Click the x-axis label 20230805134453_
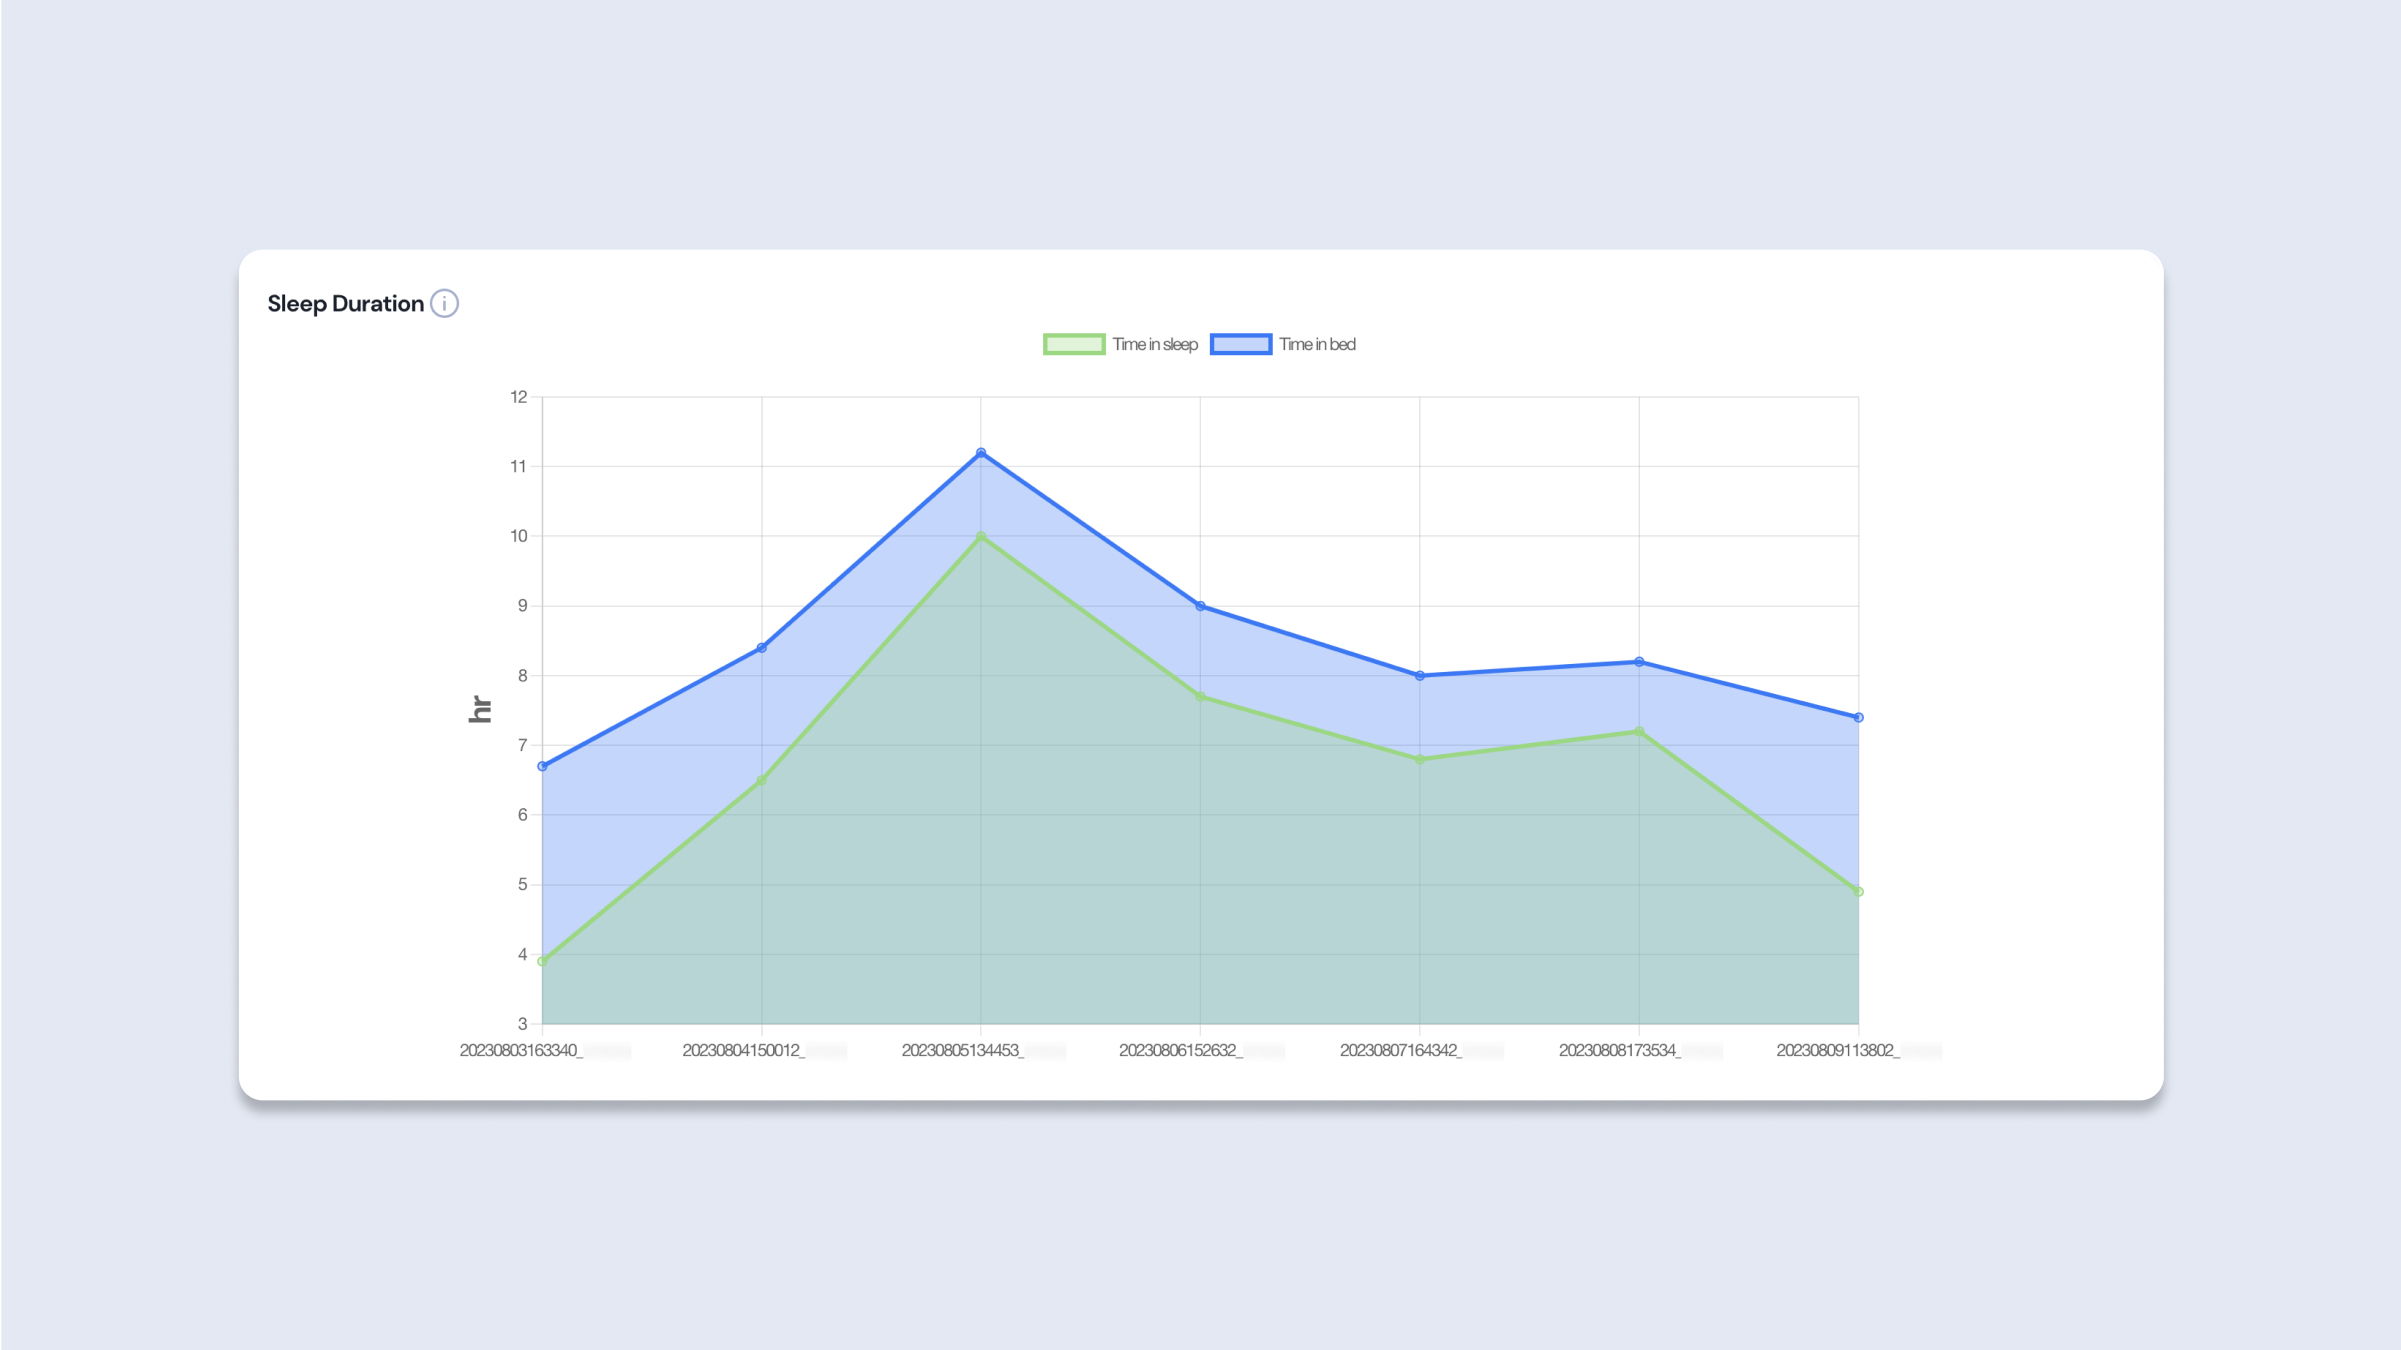Image resolution: width=2401 pixels, height=1350 pixels. (x=962, y=1050)
